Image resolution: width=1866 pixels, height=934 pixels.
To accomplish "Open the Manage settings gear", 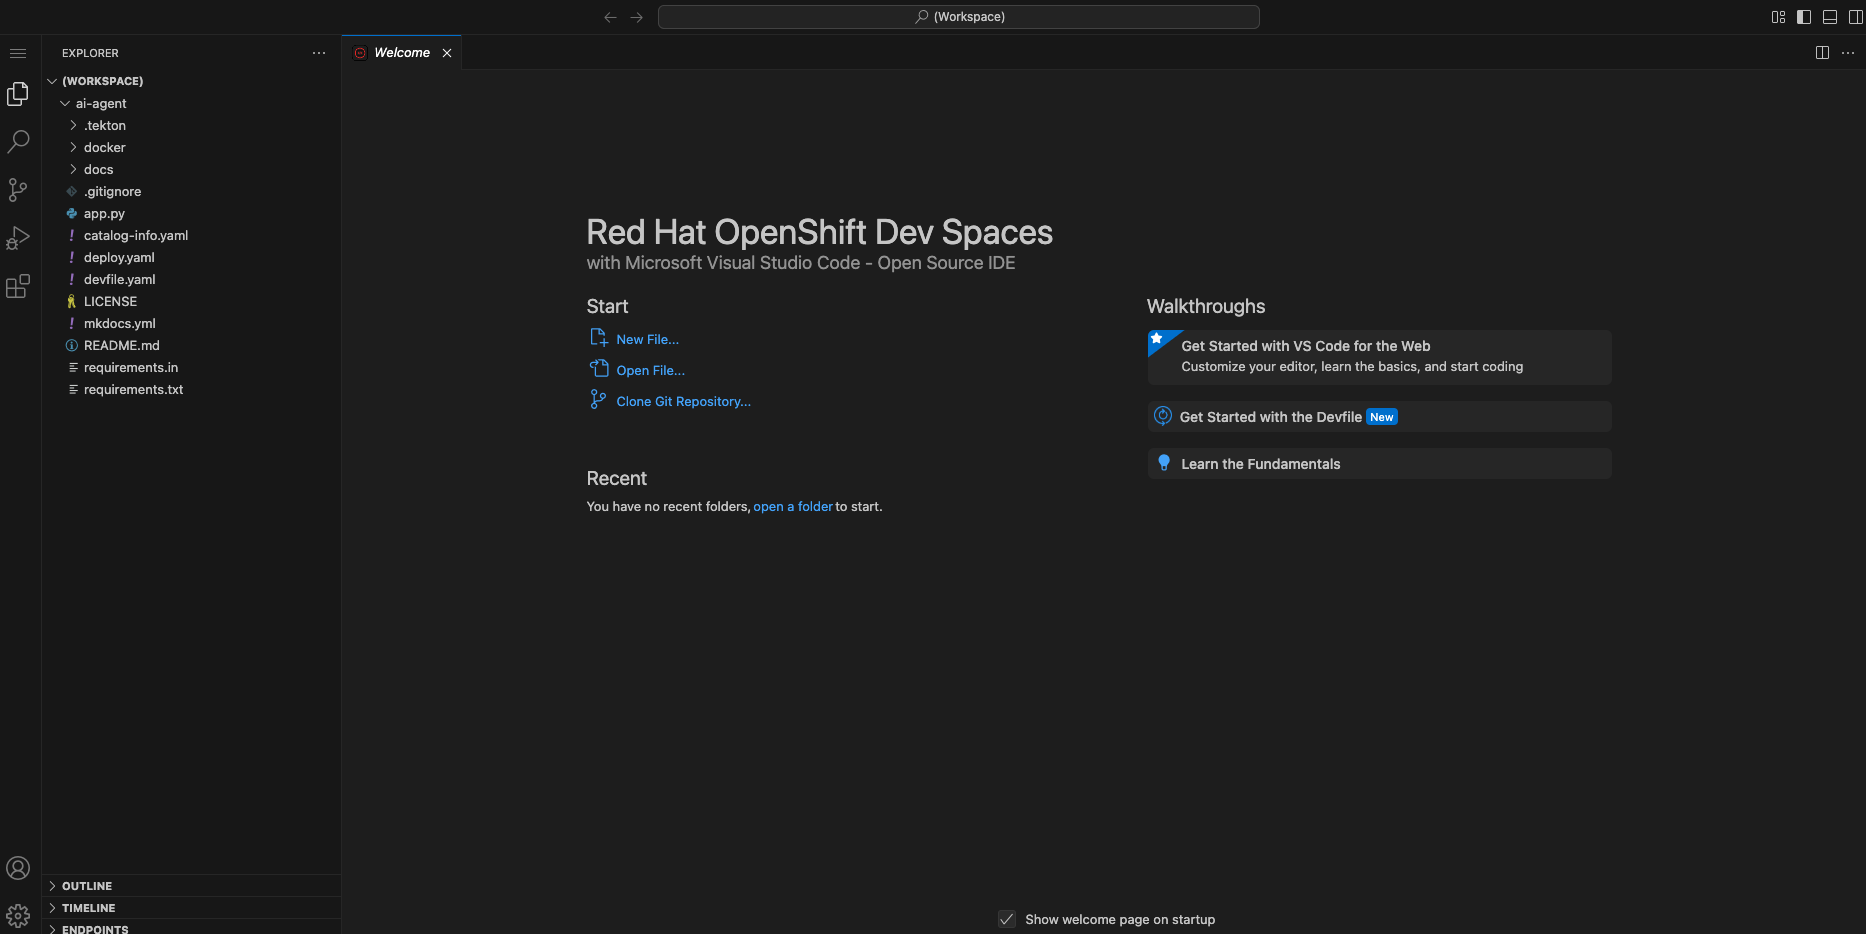I will [18, 915].
